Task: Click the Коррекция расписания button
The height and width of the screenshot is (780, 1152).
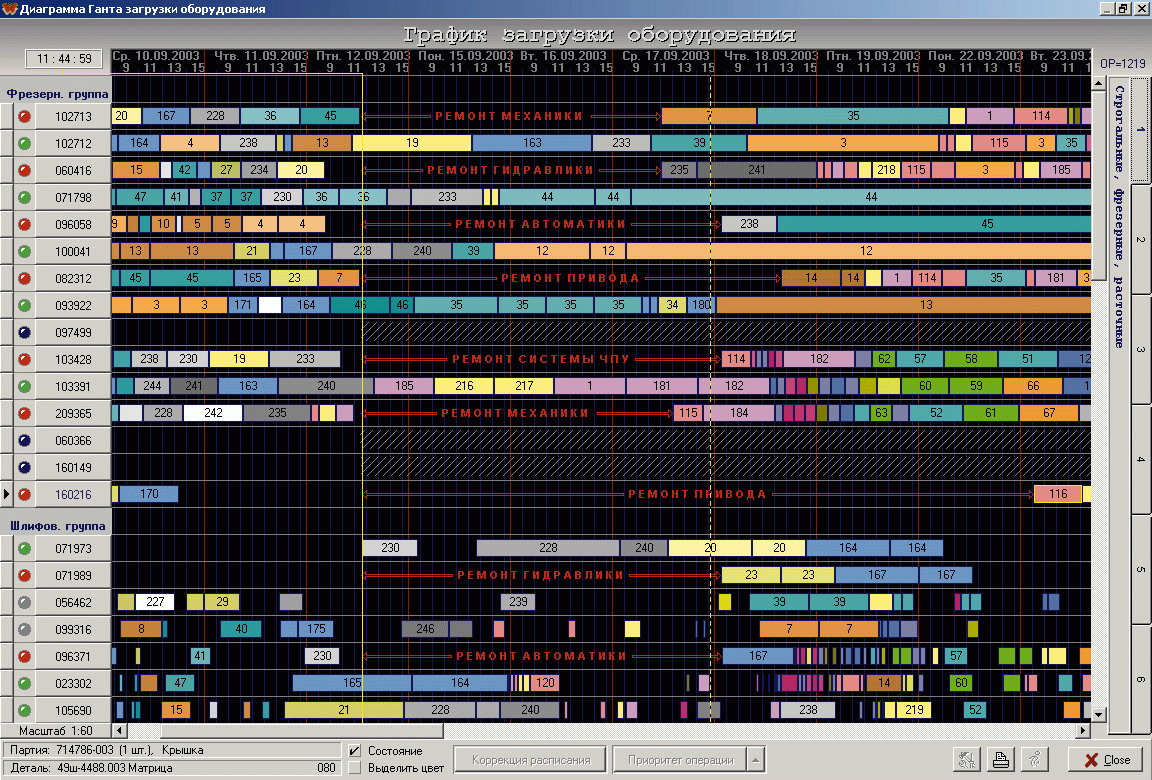Action: point(531,760)
